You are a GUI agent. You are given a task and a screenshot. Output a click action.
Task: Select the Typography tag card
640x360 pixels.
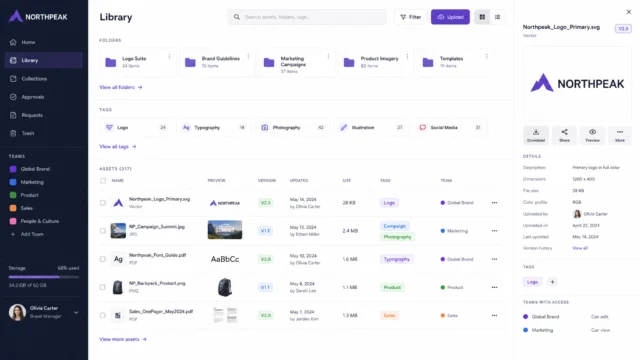coord(215,128)
